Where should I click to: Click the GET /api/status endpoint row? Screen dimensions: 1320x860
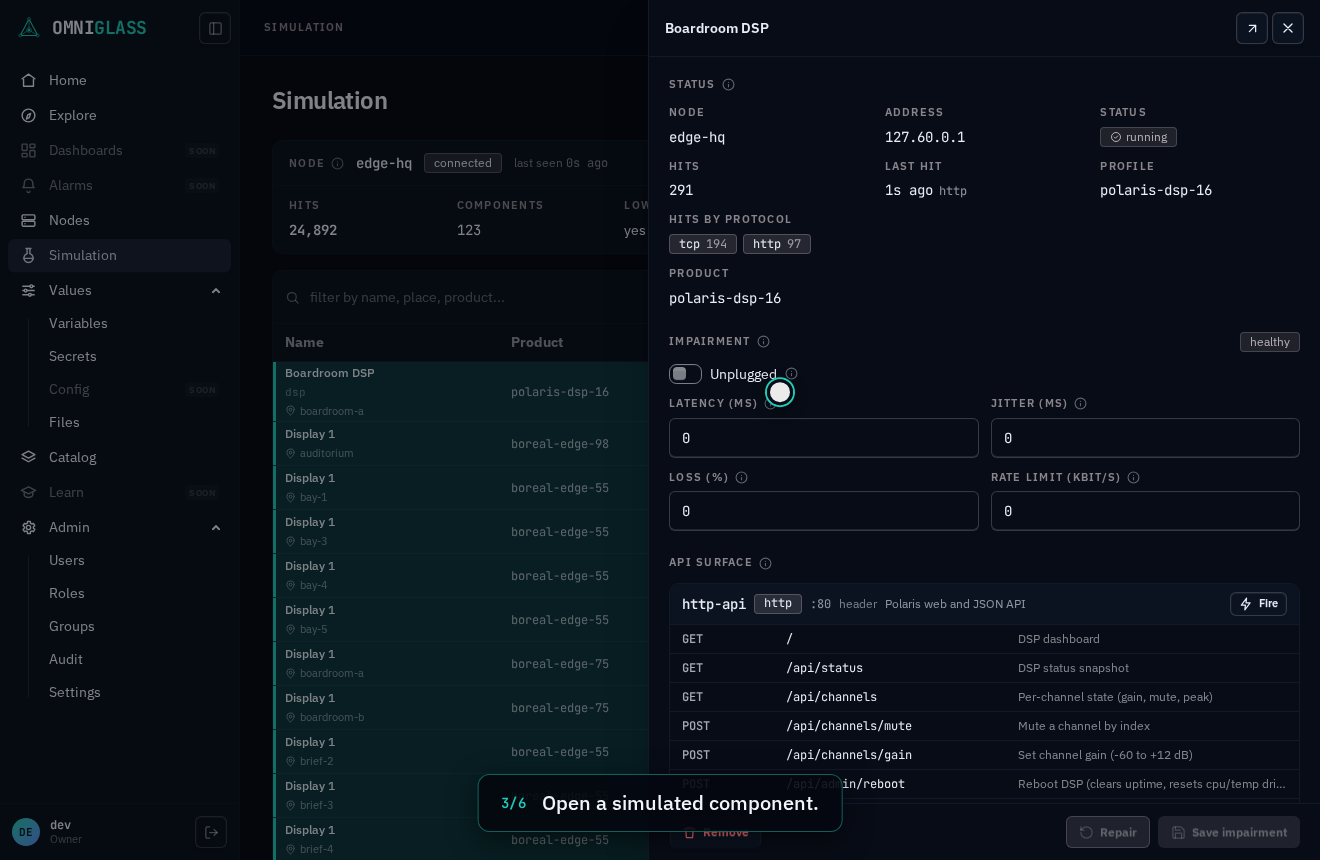(x=984, y=668)
